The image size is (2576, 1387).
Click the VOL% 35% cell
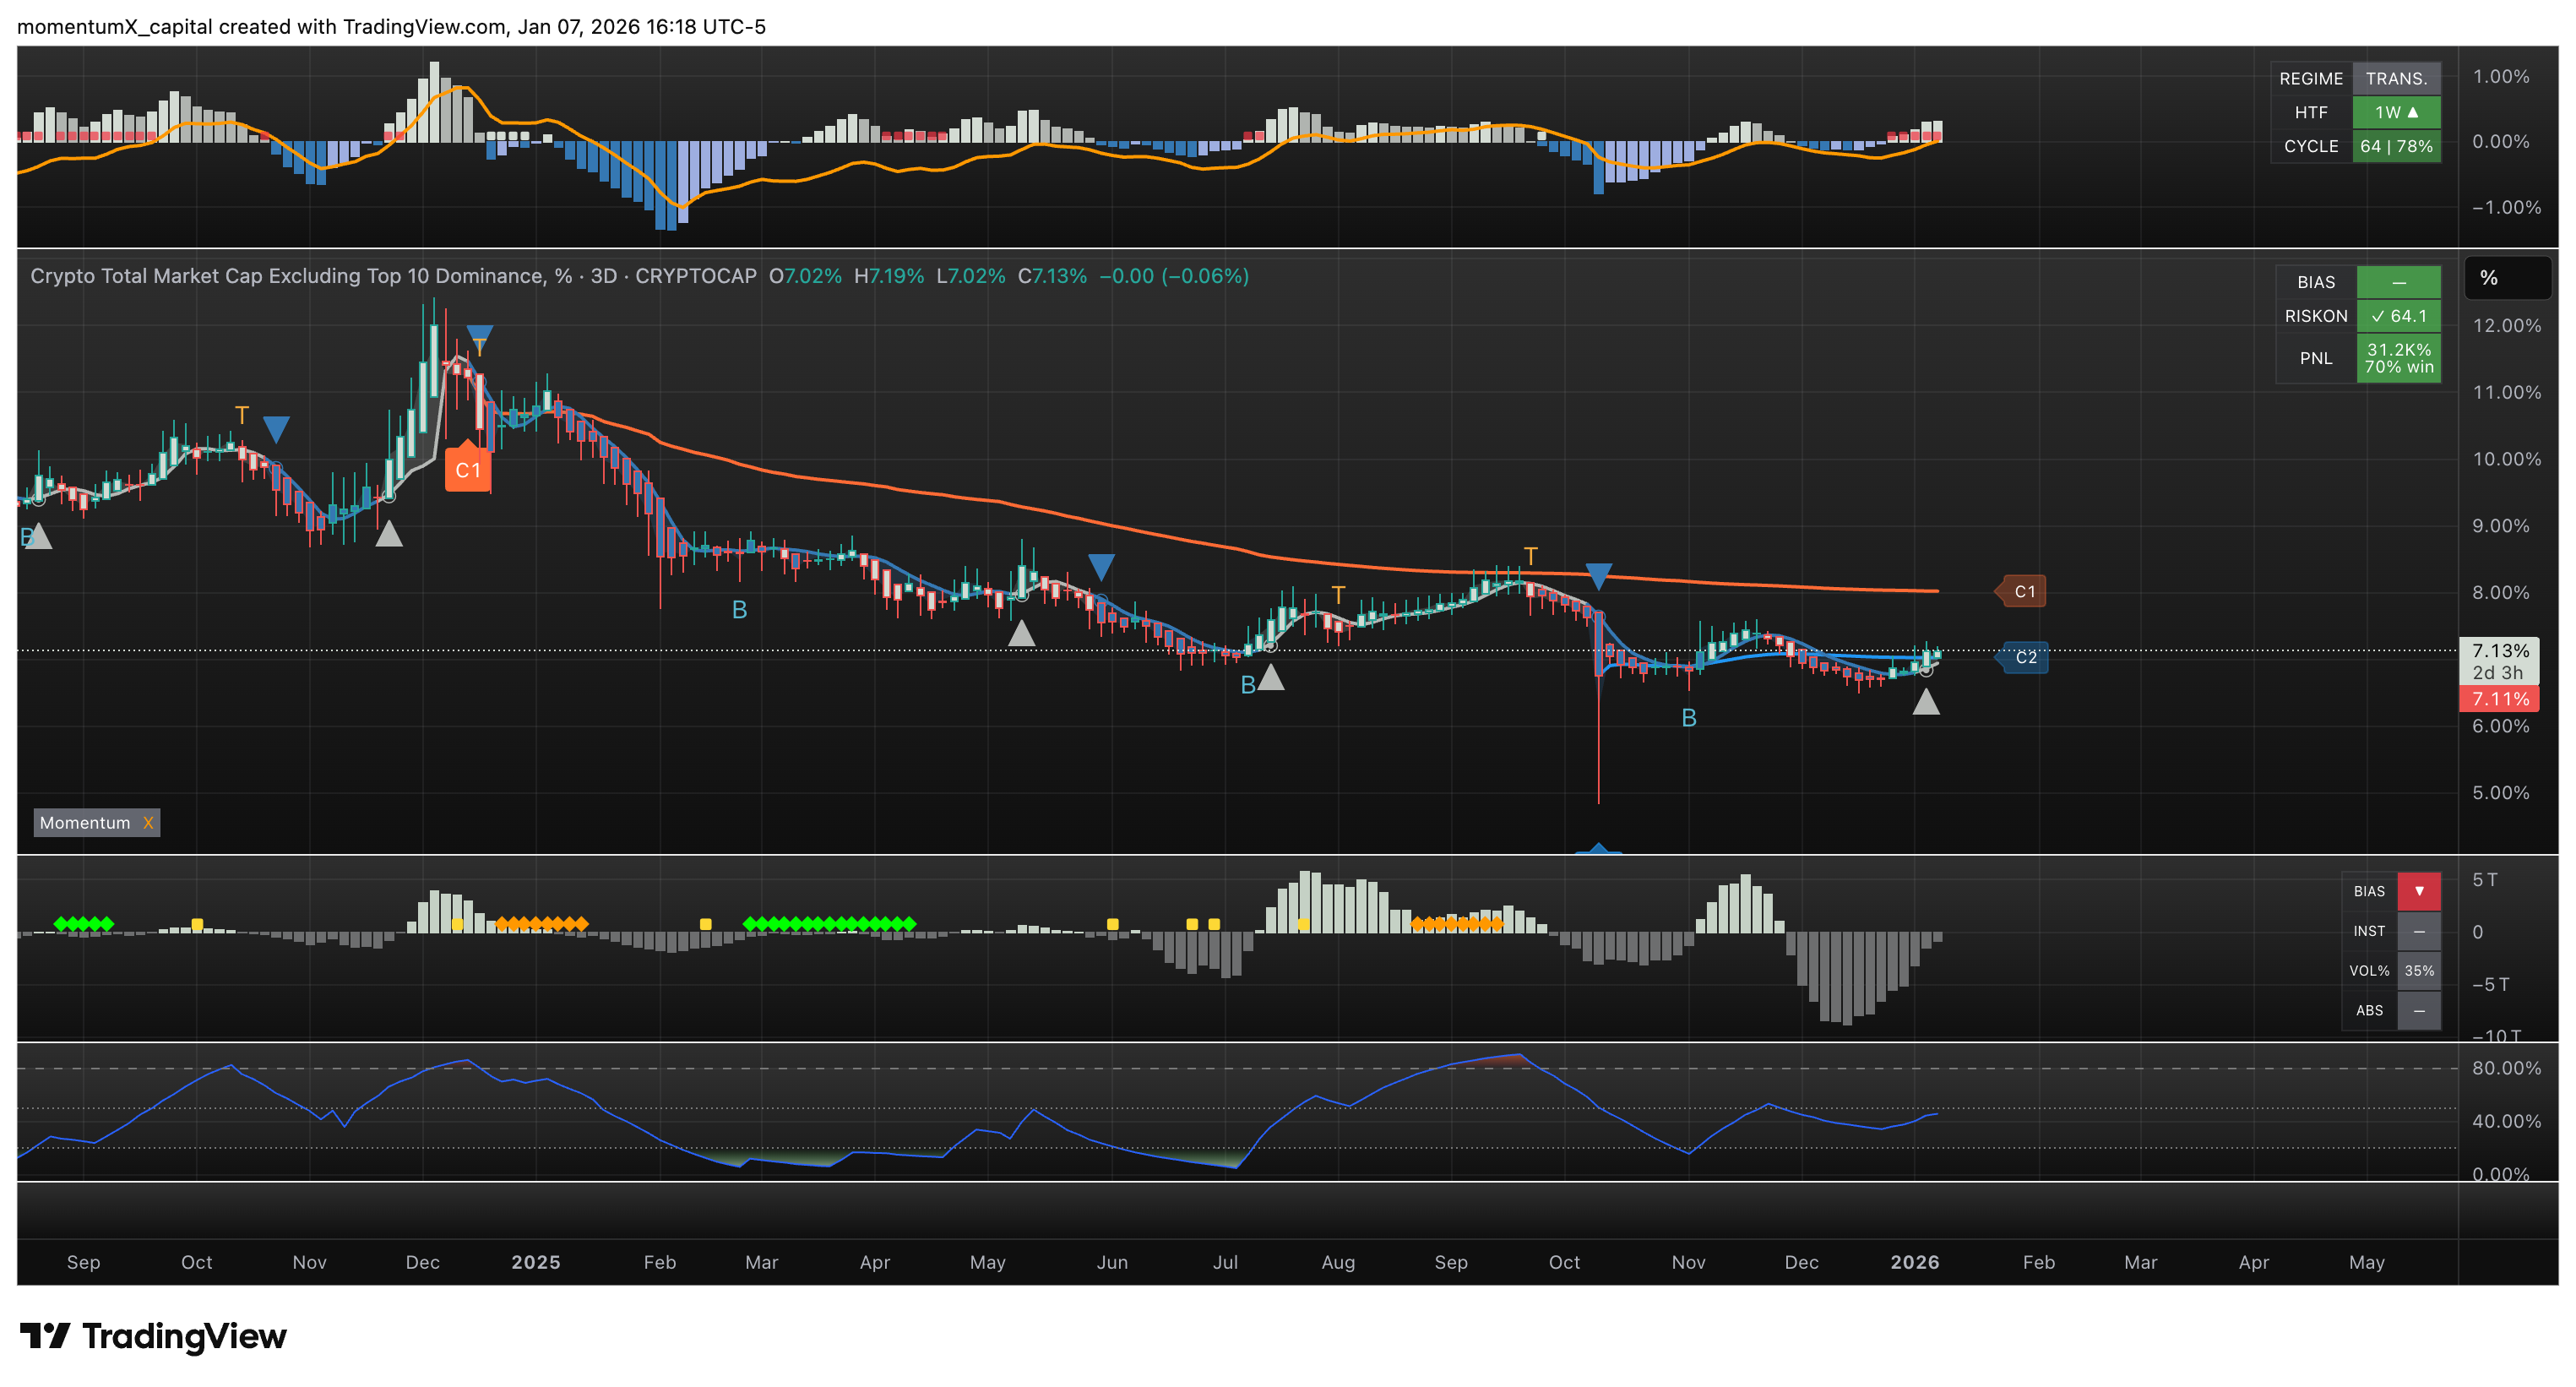(2418, 970)
